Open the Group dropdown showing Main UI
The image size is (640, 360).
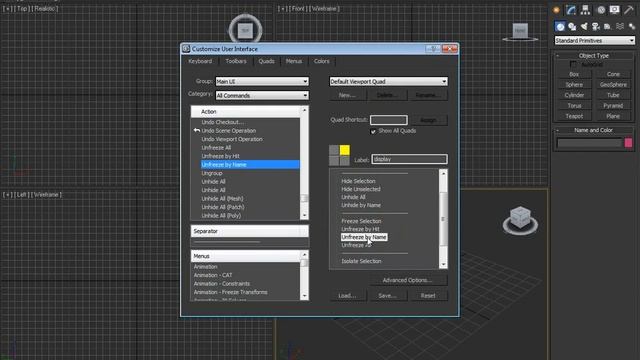tap(262, 82)
